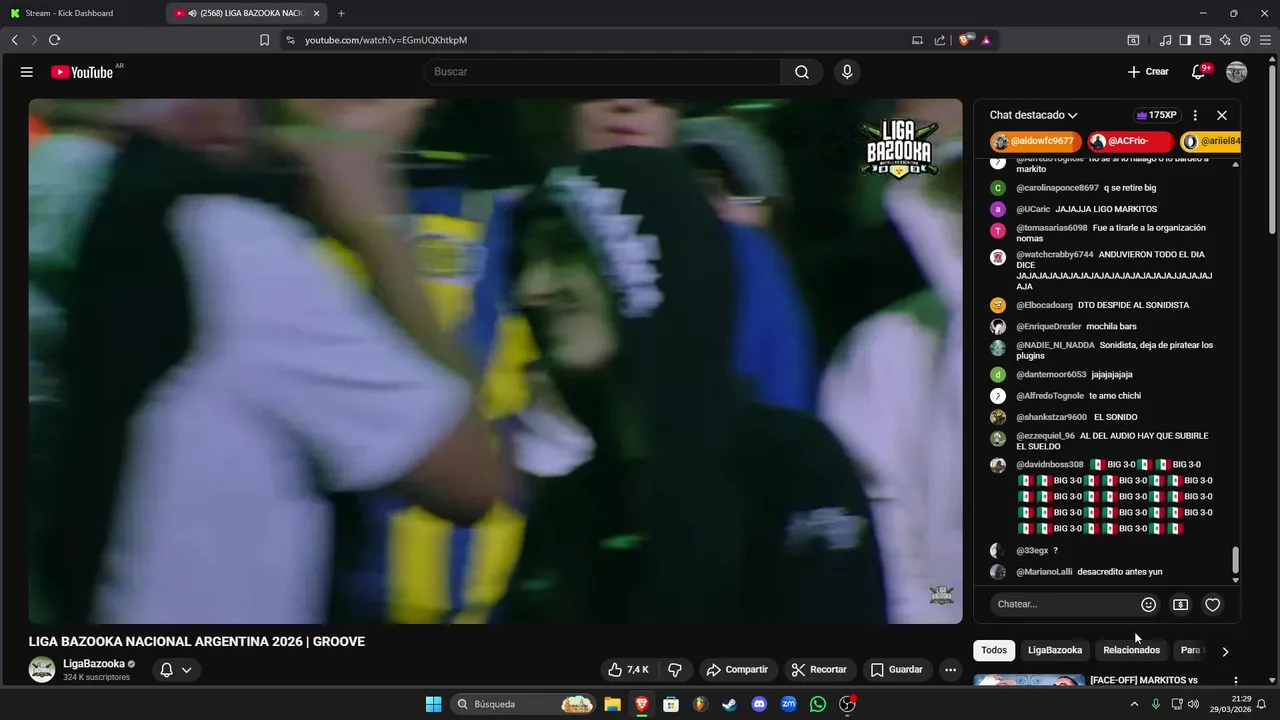Expand Chat destacado dropdown
The width and height of the screenshot is (1280, 720).
coord(1034,115)
